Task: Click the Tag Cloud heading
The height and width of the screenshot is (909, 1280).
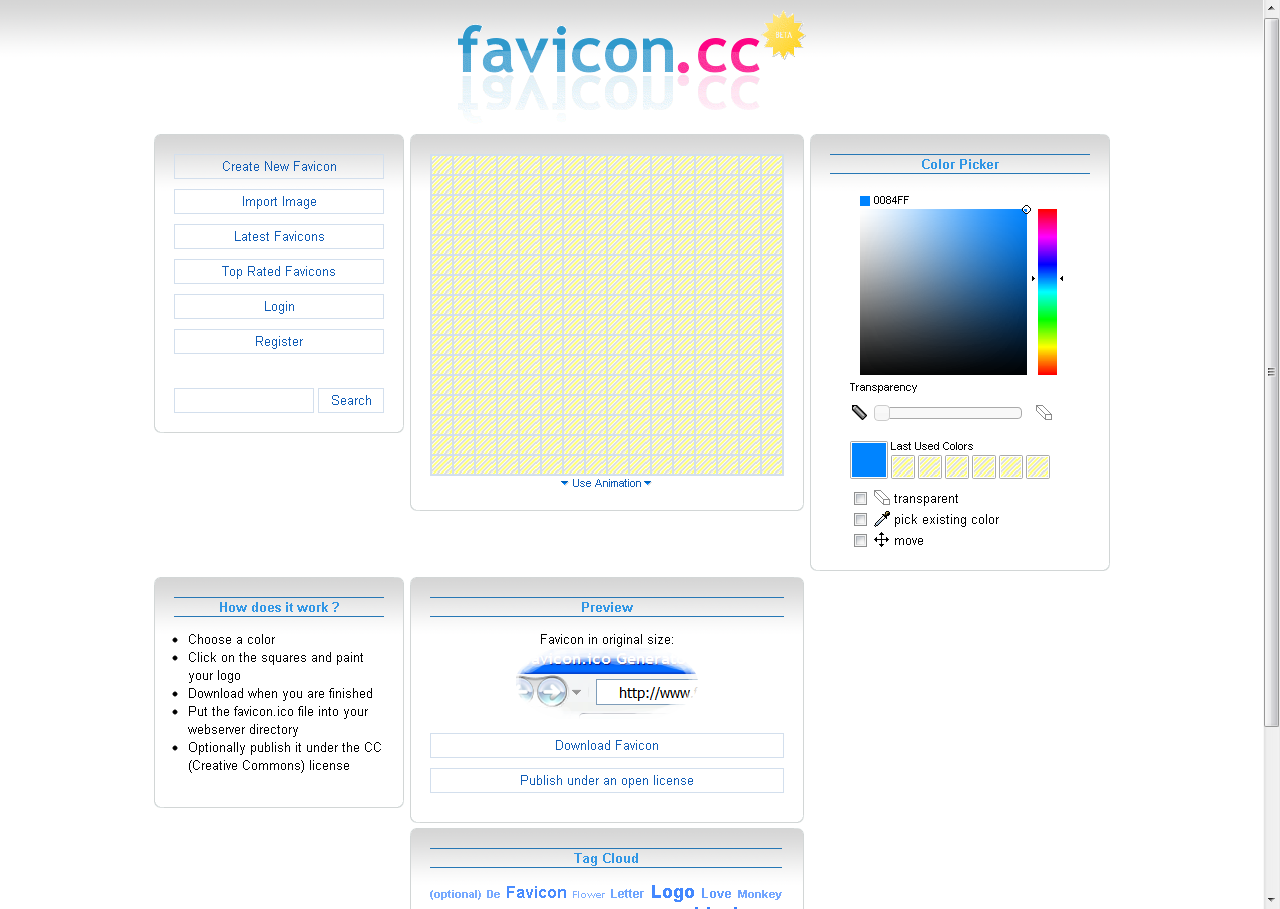Action: (x=606, y=858)
